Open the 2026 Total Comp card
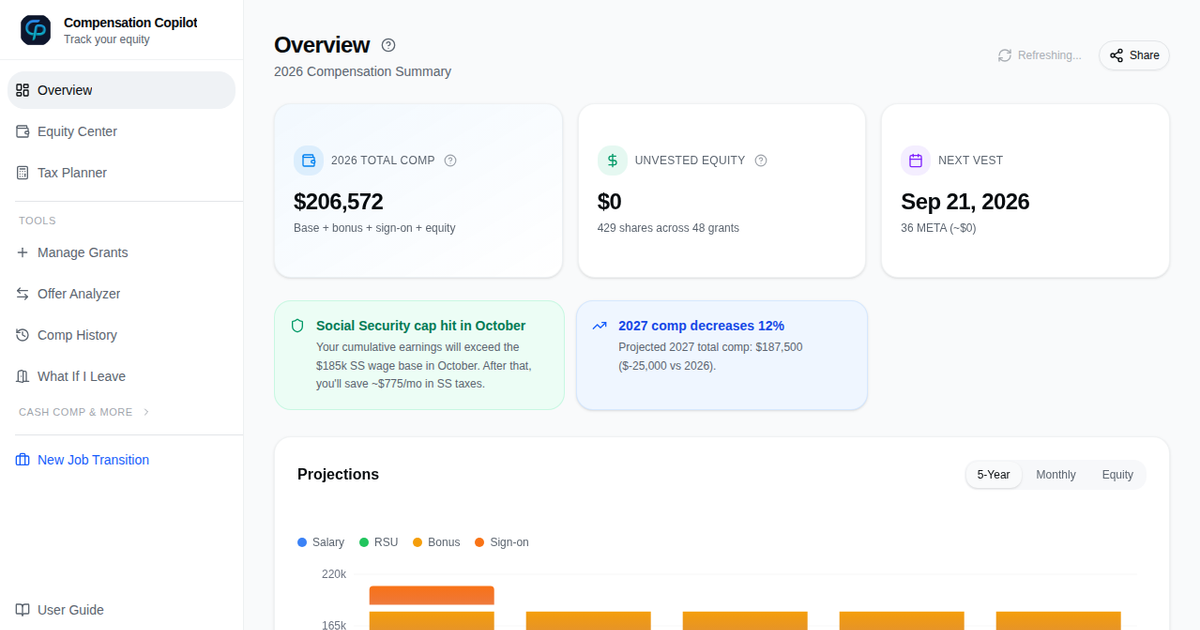This screenshot has width=1200, height=630. tap(418, 190)
